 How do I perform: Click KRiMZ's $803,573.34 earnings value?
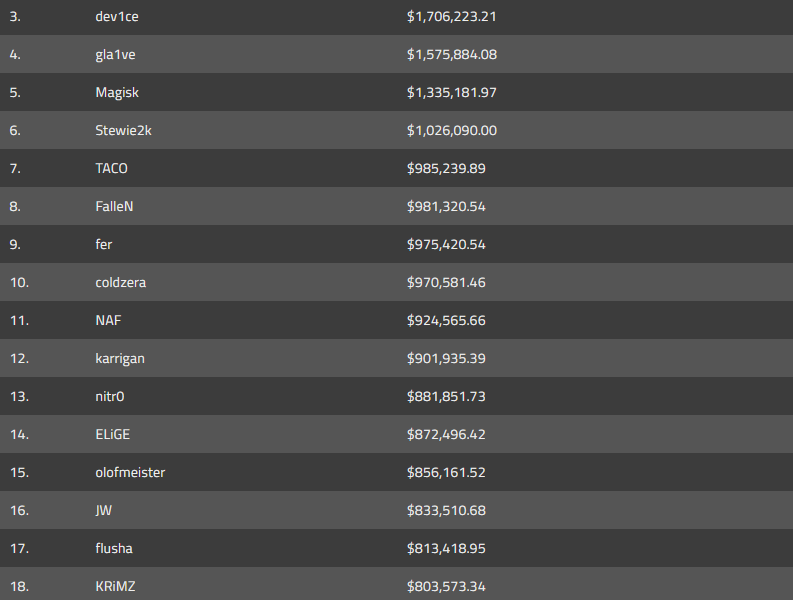point(446,587)
